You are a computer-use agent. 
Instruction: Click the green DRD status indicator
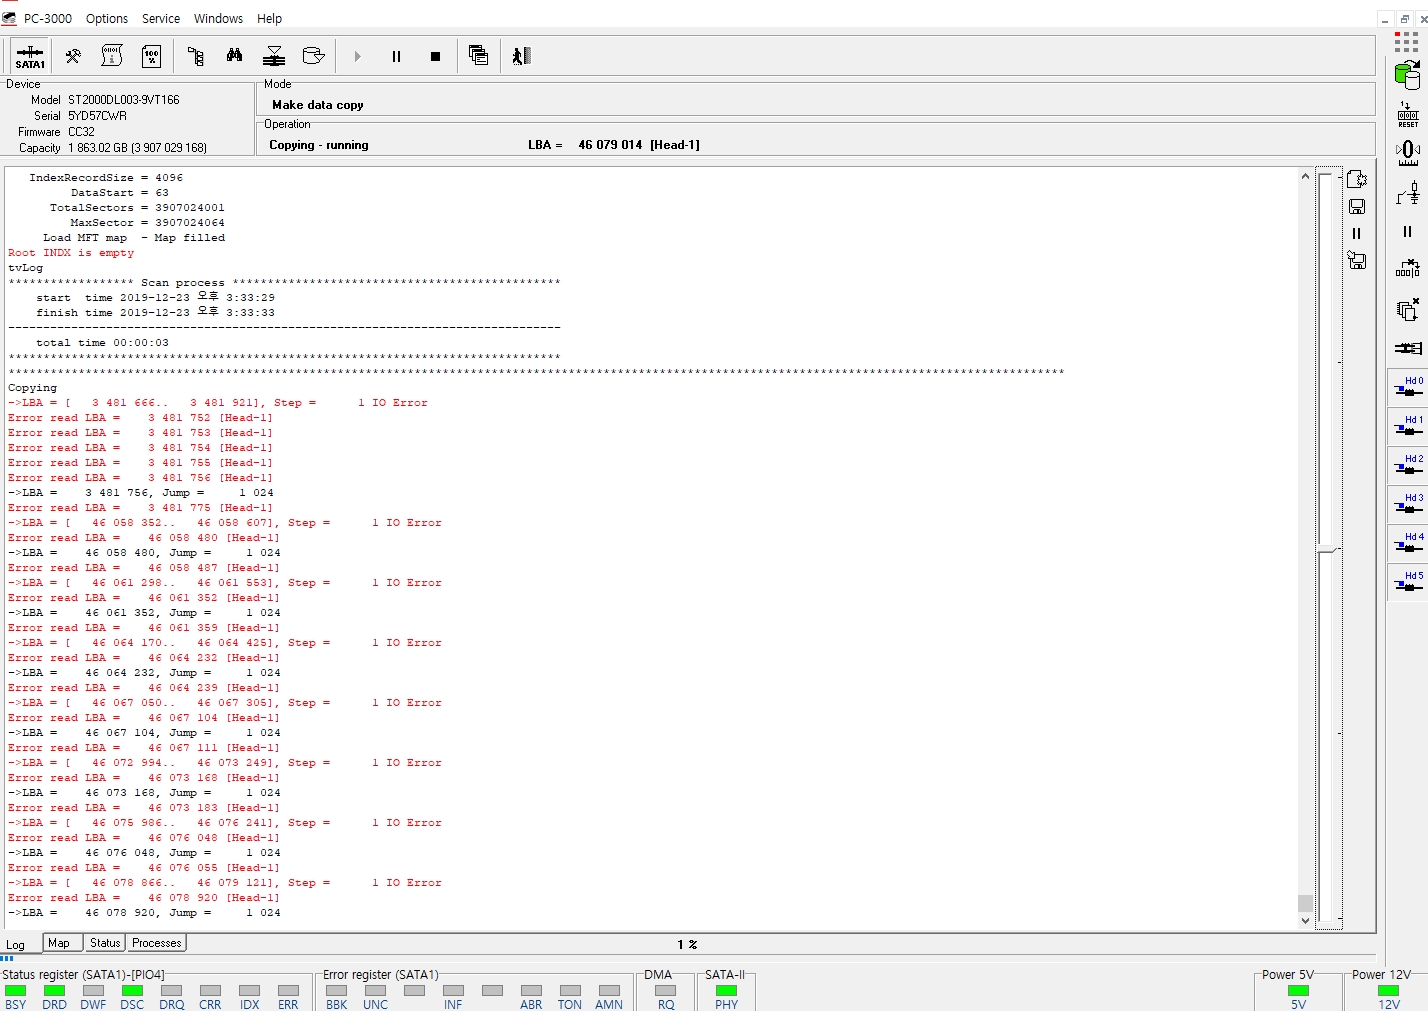55,990
